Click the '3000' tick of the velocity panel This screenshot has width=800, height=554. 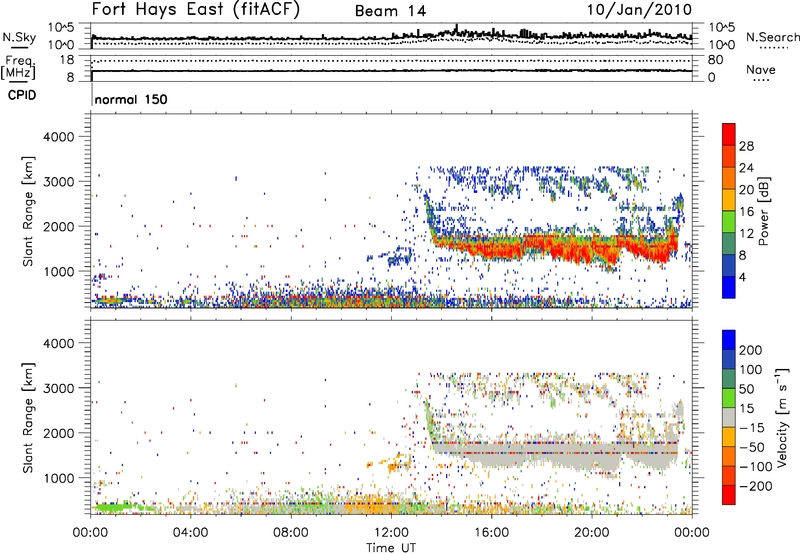59,388
